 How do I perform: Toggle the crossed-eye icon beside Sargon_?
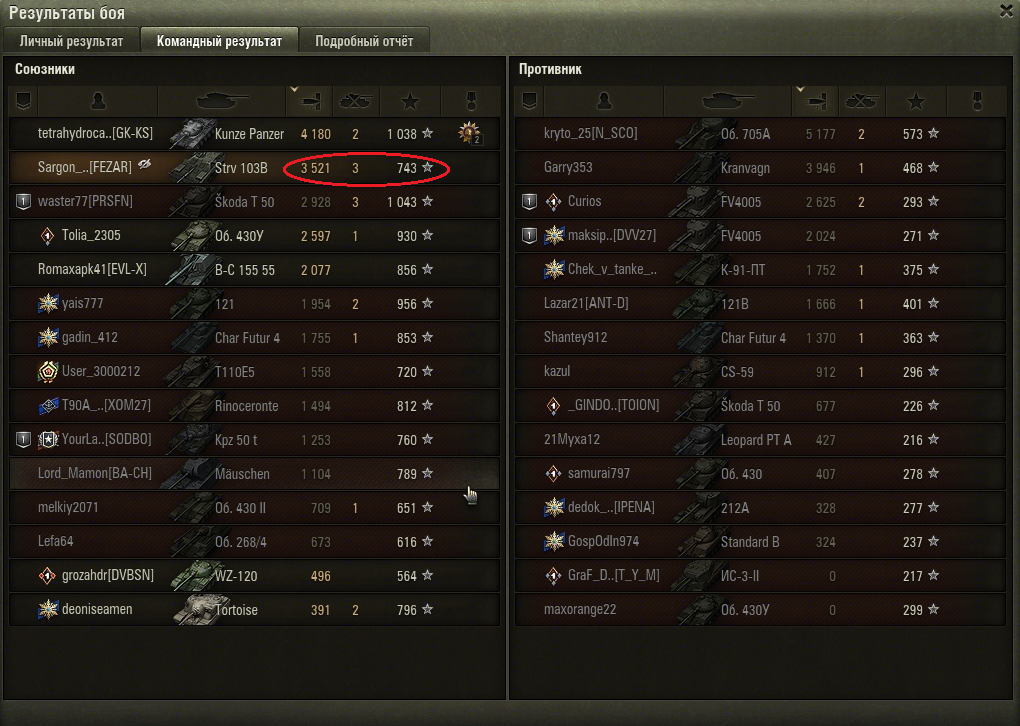(x=144, y=165)
